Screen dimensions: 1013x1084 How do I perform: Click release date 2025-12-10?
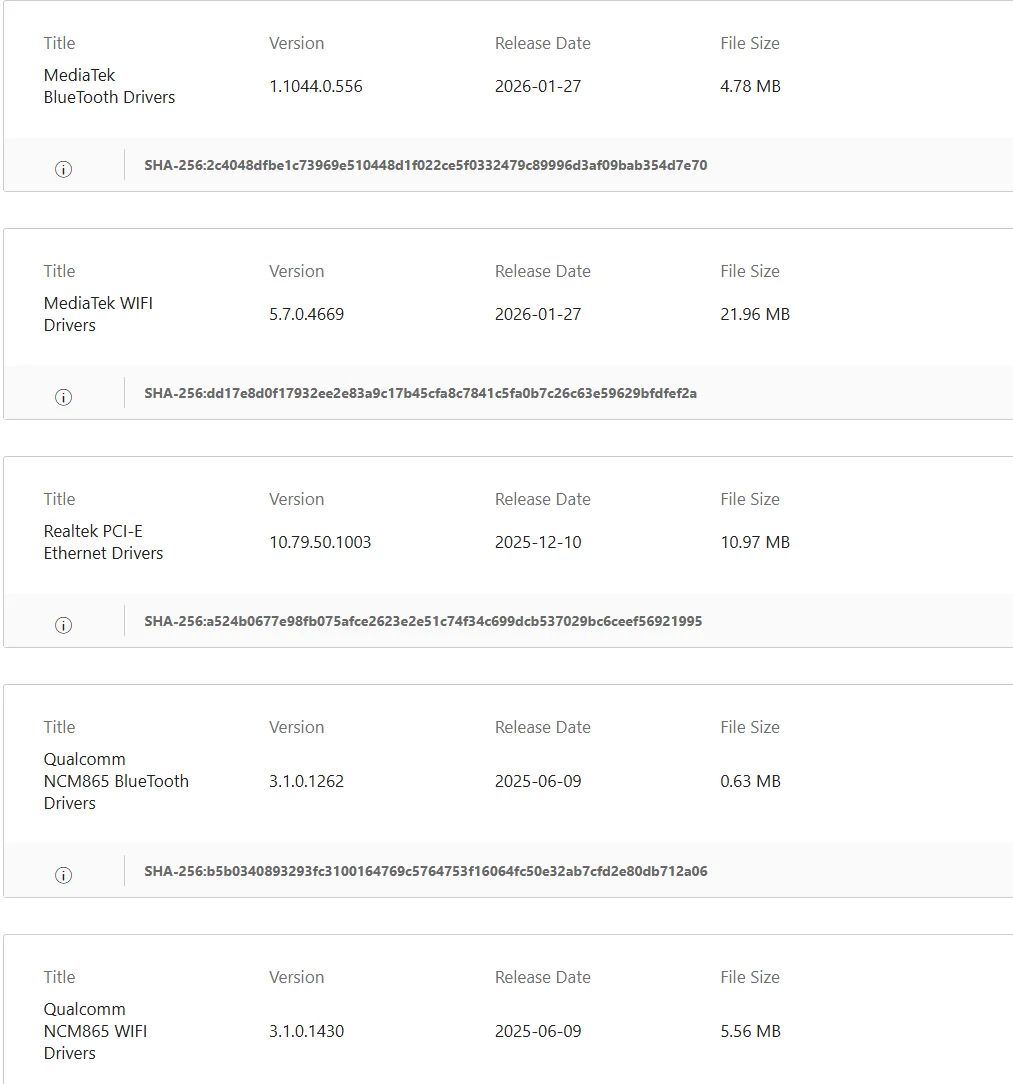pos(538,543)
